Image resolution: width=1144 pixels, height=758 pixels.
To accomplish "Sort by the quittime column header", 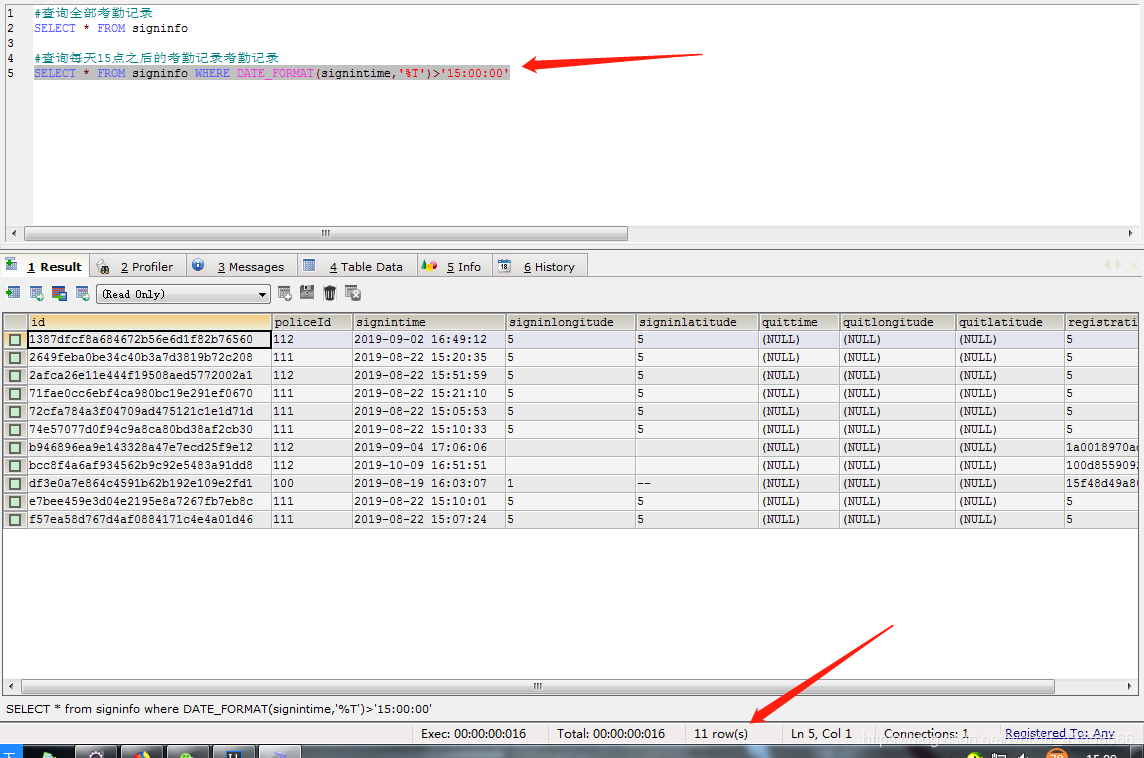I will tap(799, 322).
